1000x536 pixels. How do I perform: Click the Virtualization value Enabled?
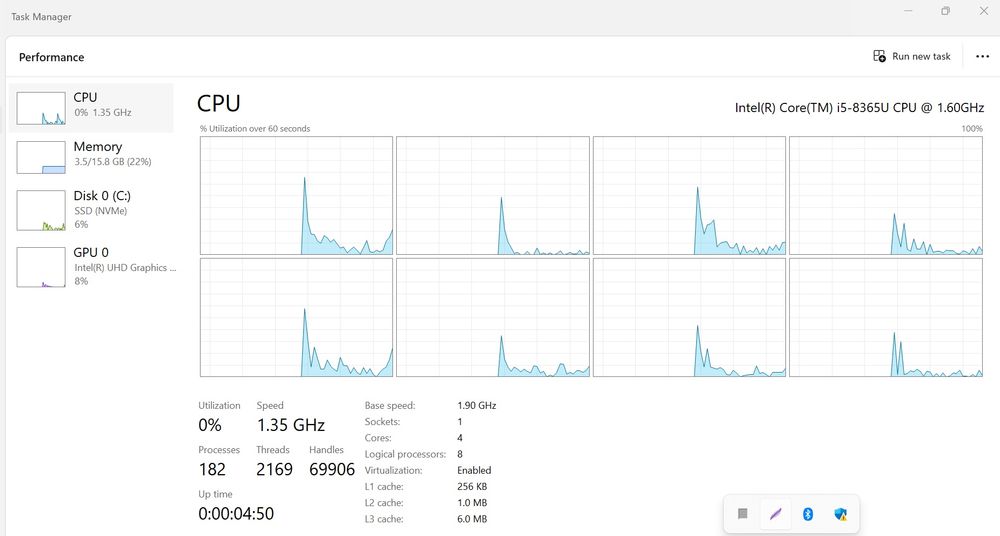click(474, 470)
